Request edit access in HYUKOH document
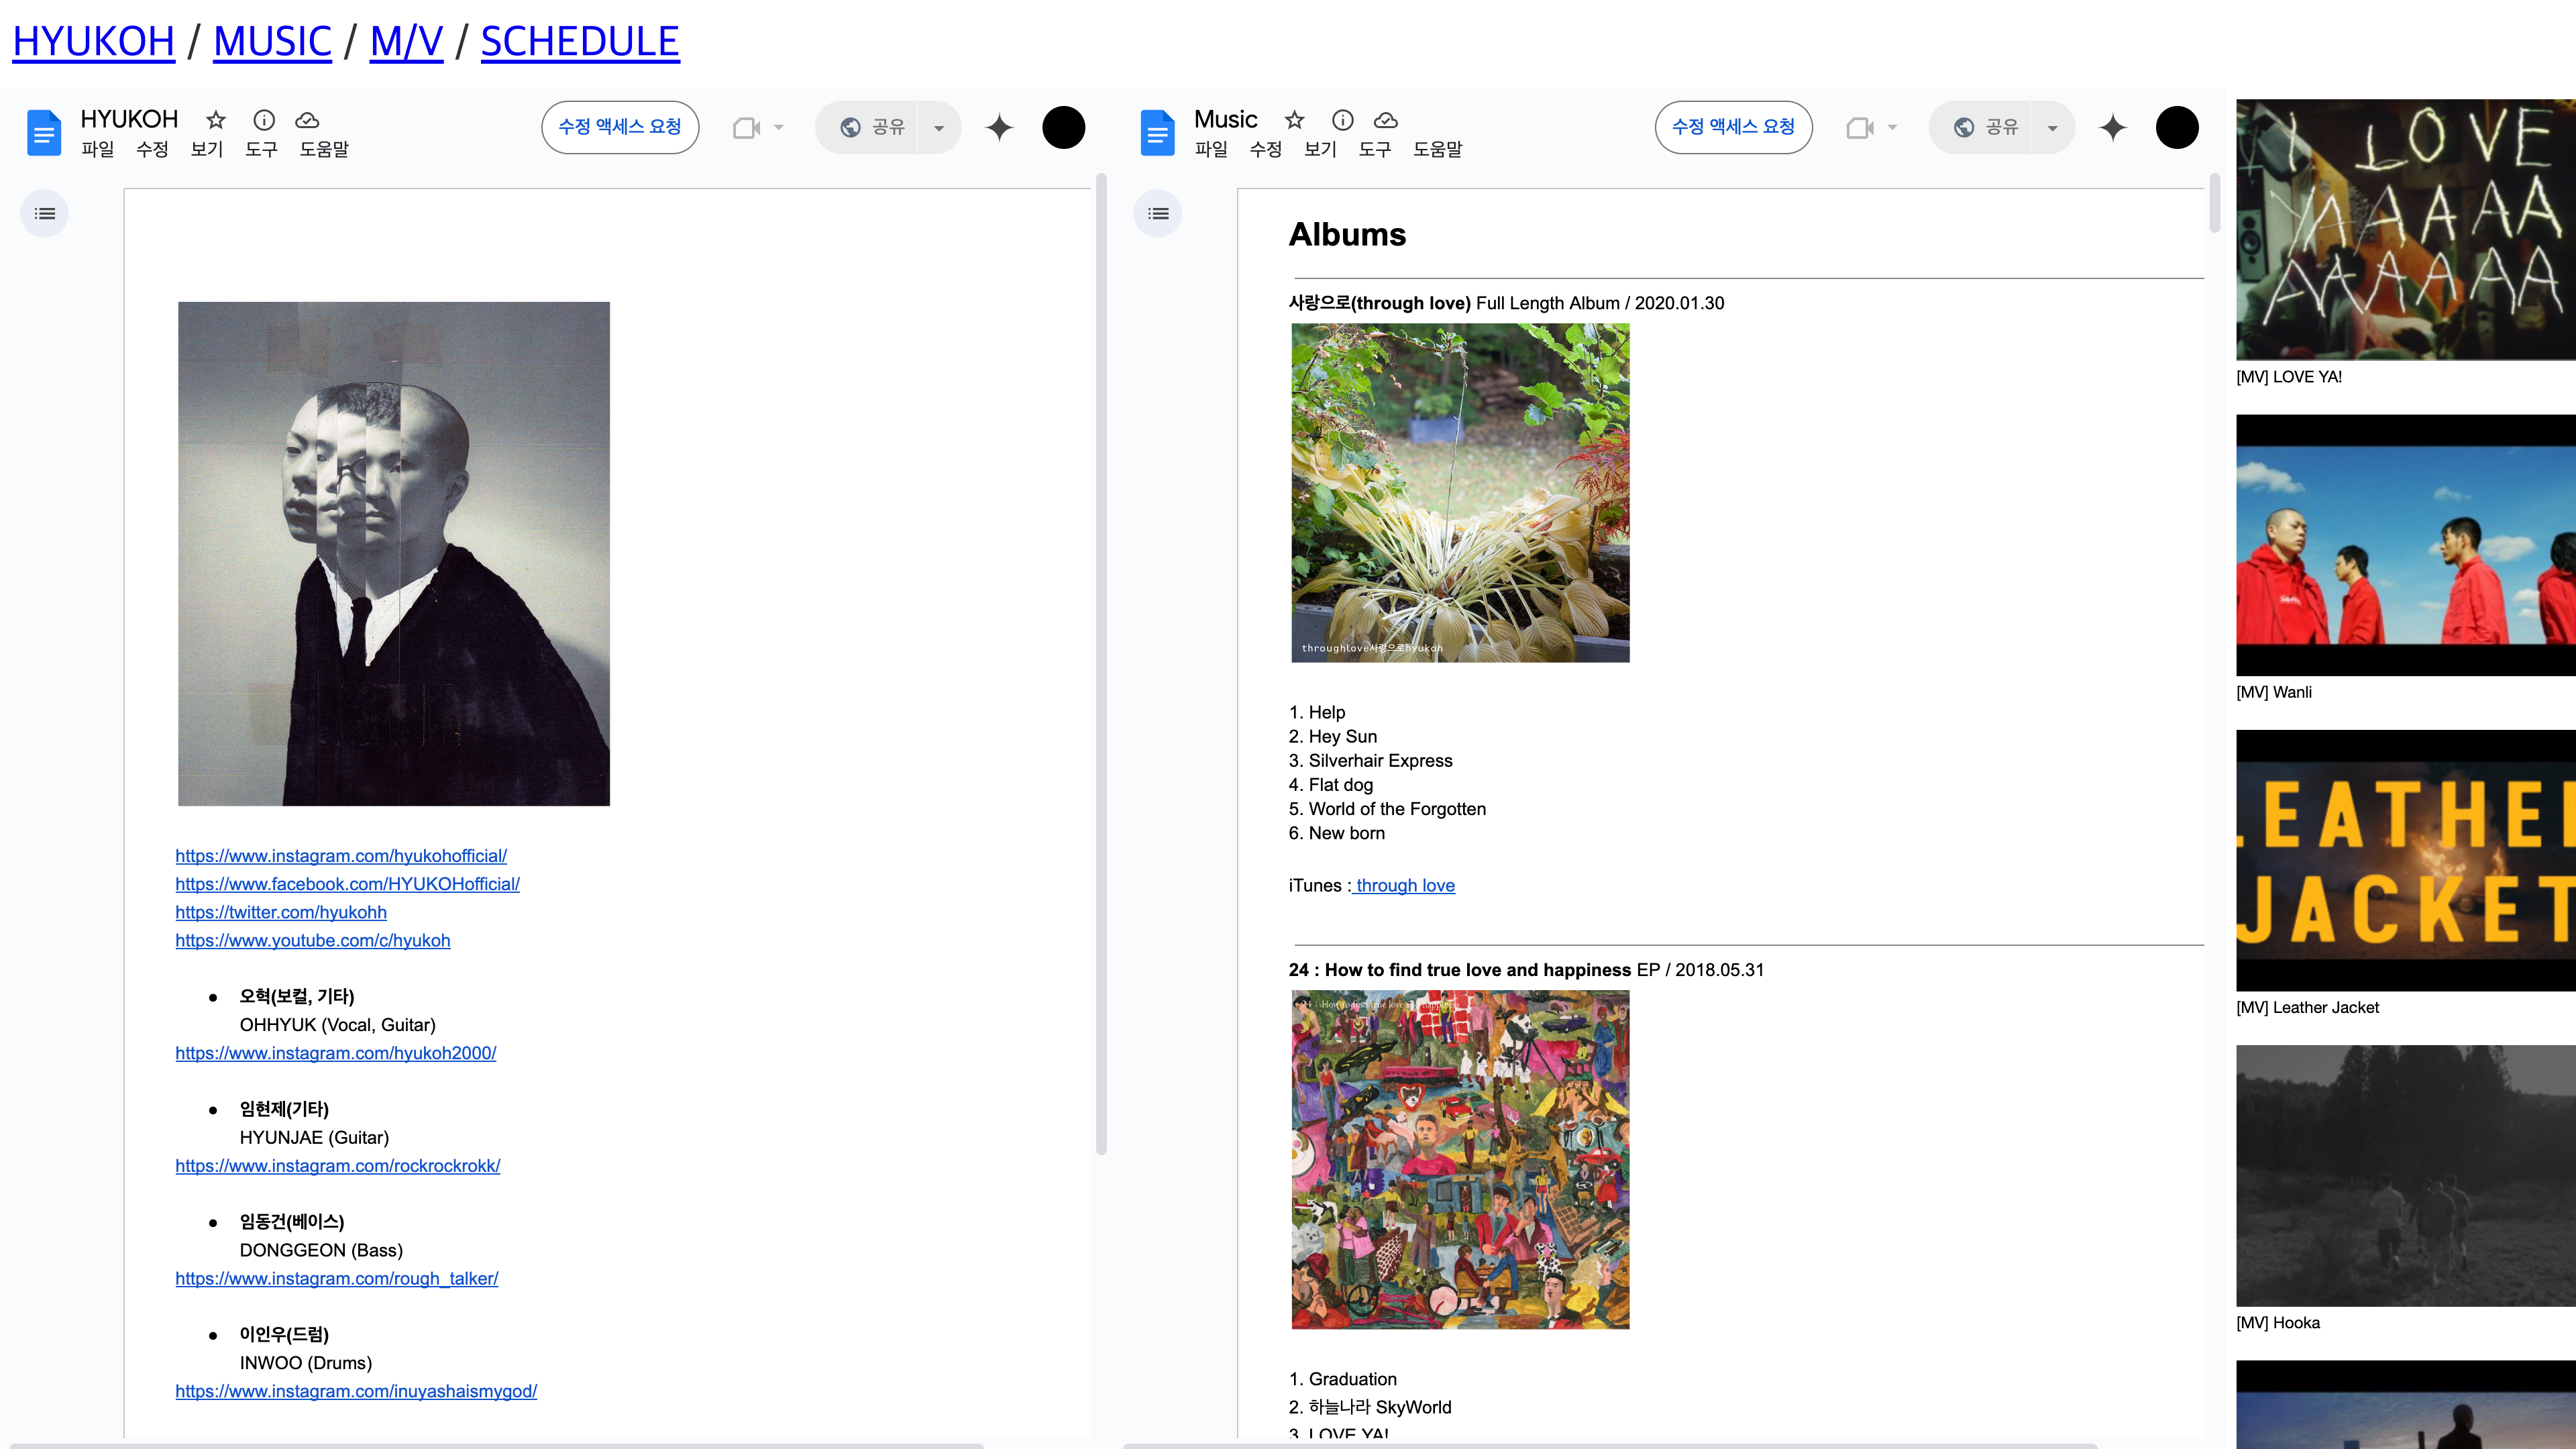The height and width of the screenshot is (1449, 2576). pyautogui.click(x=620, y=127)
